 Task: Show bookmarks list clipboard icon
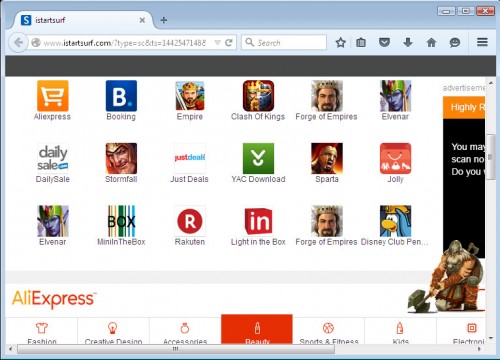coord(361,43)
